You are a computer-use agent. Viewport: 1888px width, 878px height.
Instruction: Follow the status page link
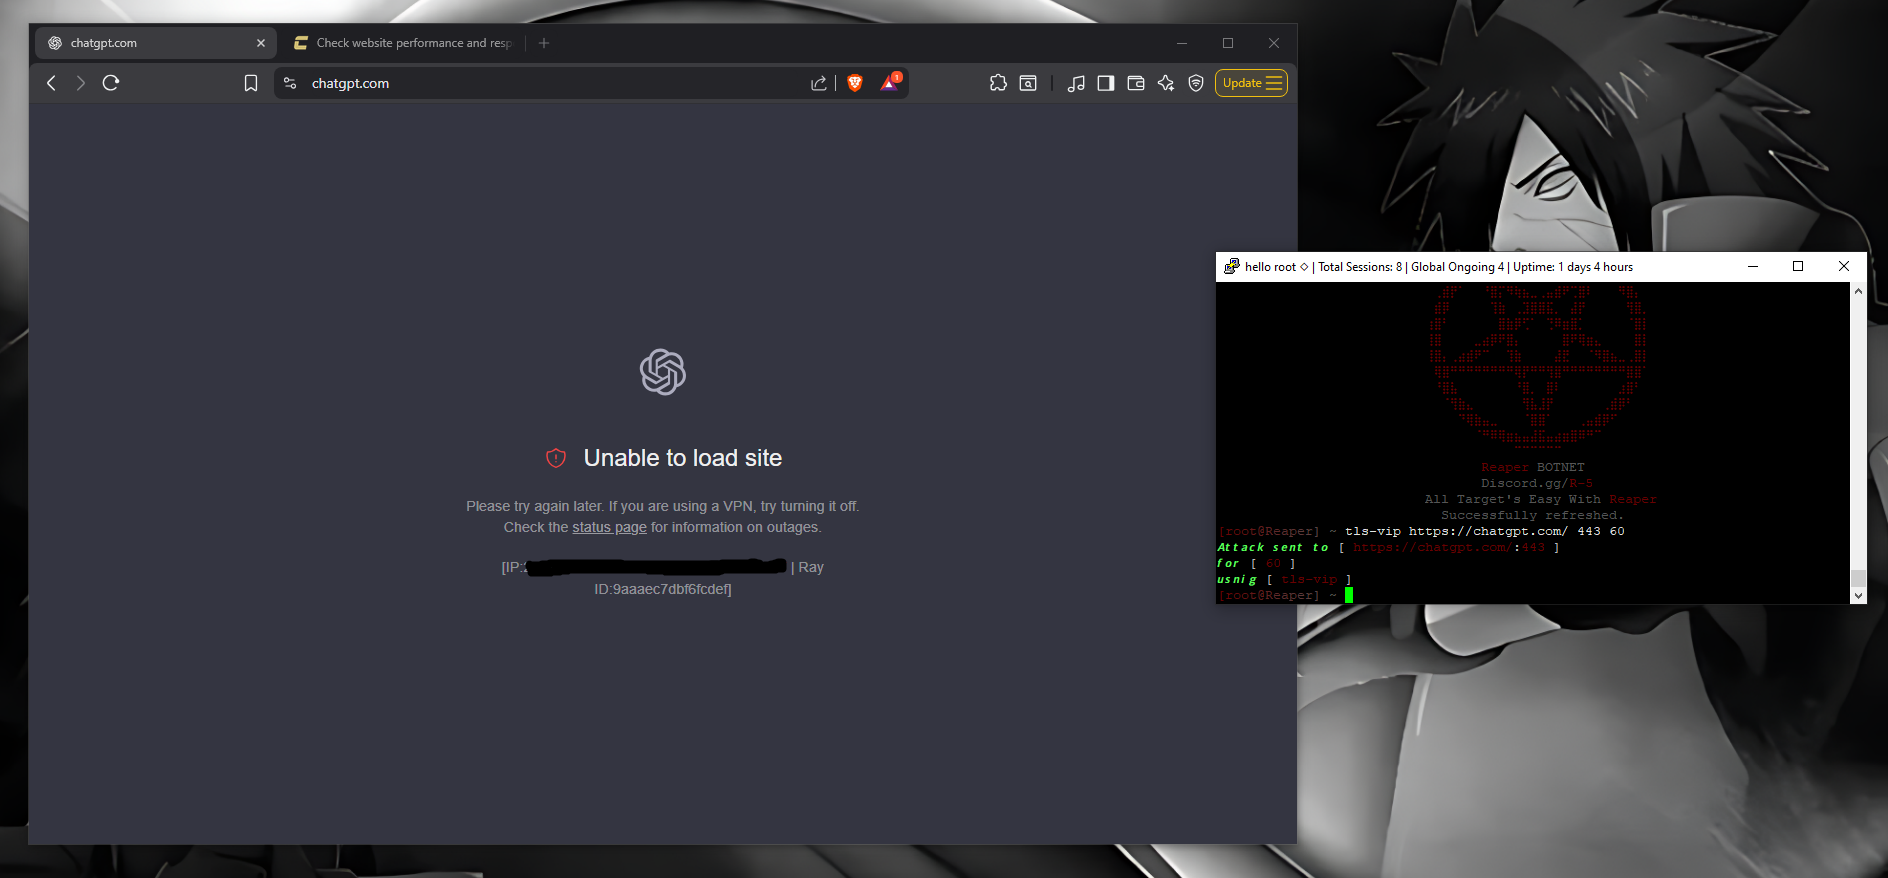[x=609, y=527]
